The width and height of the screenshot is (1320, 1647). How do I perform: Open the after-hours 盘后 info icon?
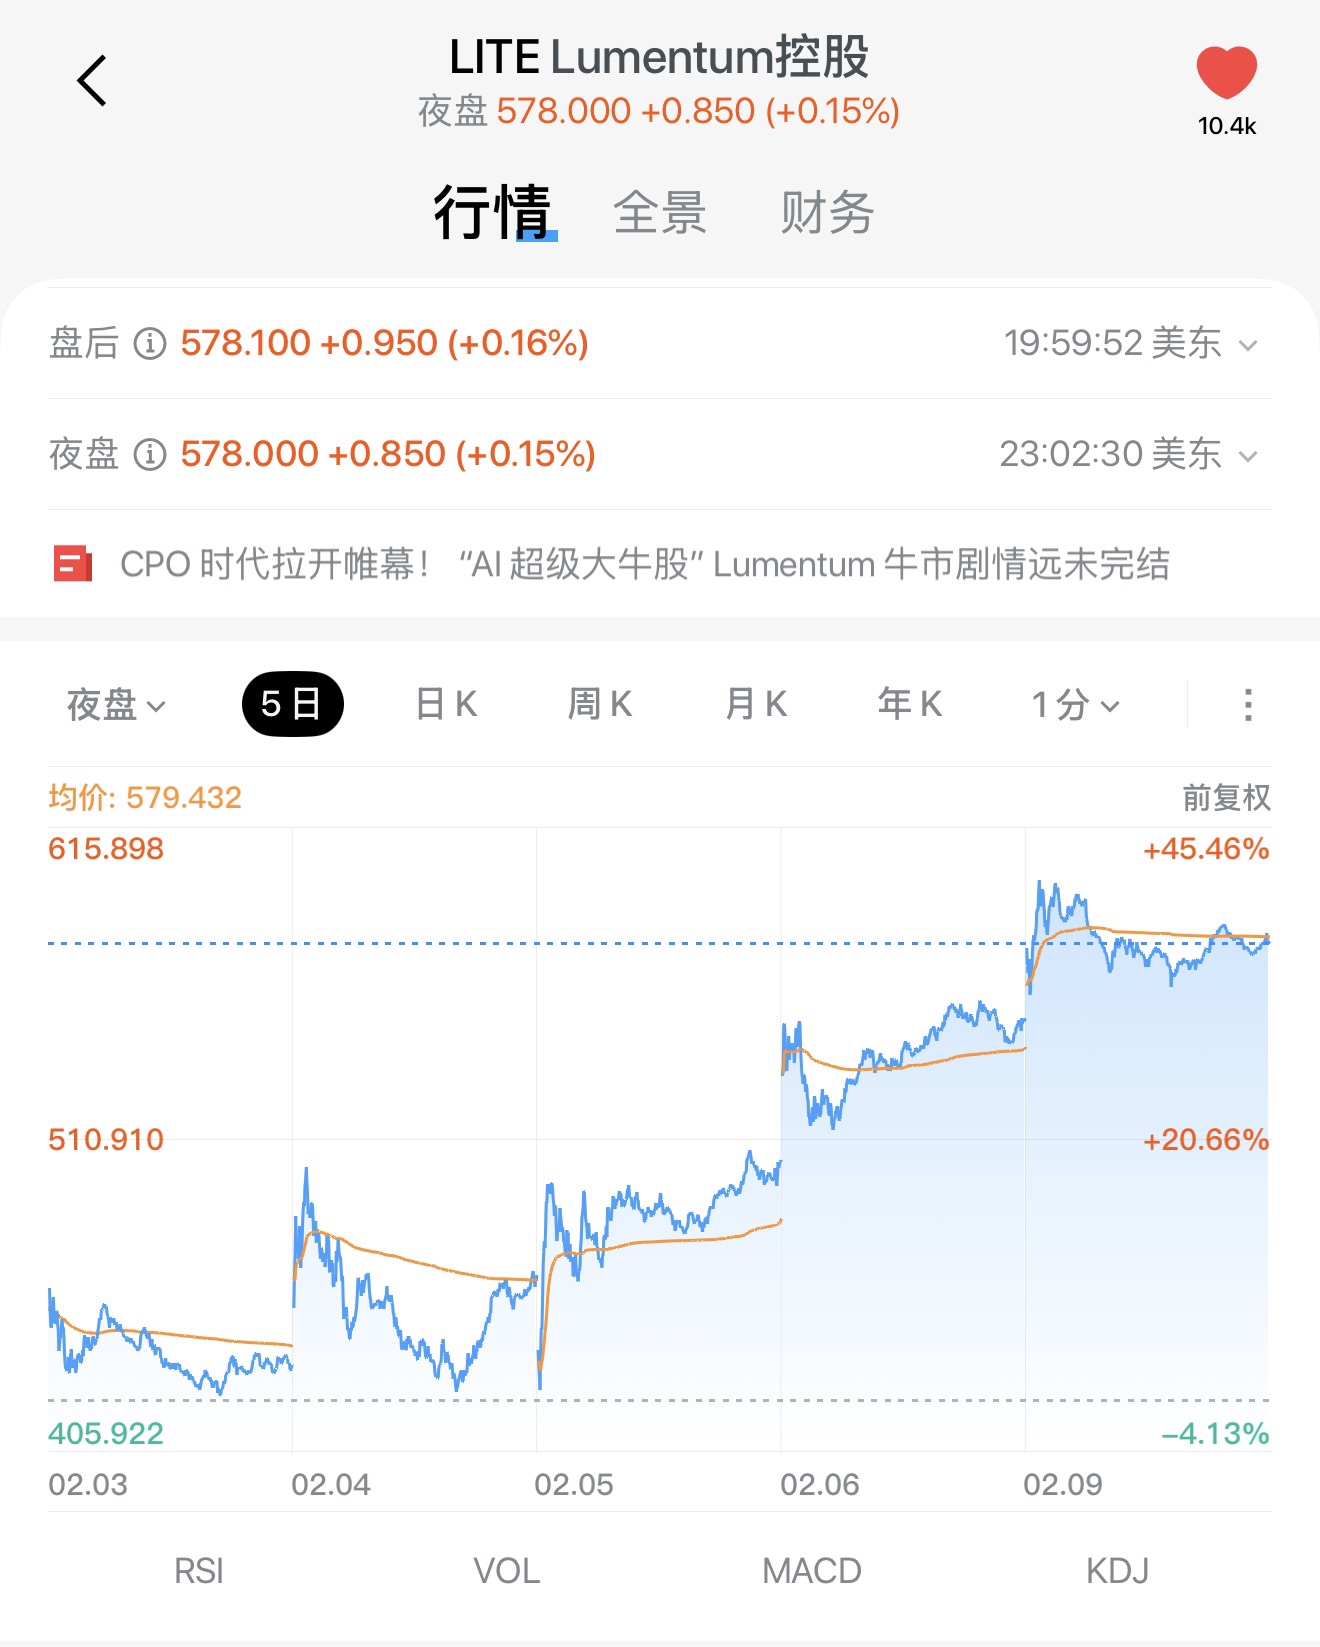150,344
